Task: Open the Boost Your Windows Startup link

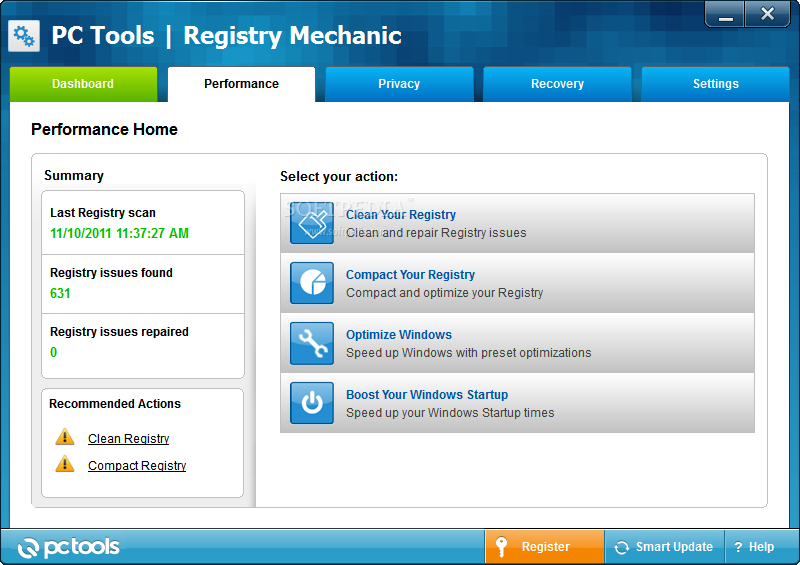Action: pos(427,395)
